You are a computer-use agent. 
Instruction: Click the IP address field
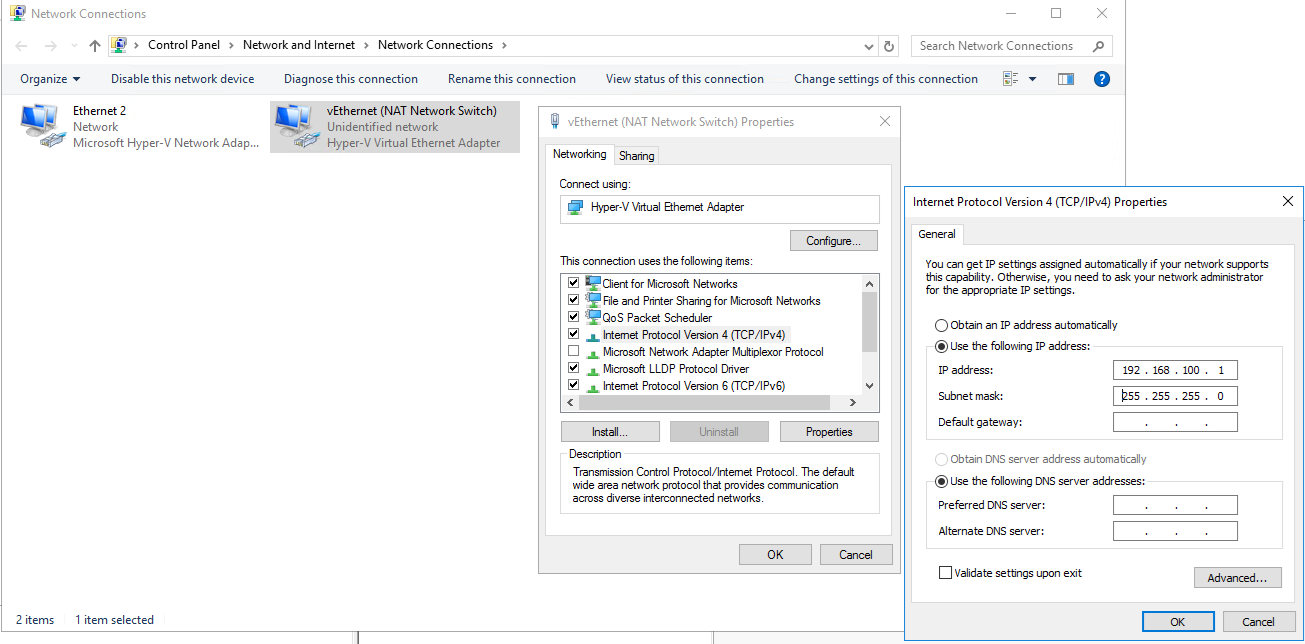click(1175, 370)
